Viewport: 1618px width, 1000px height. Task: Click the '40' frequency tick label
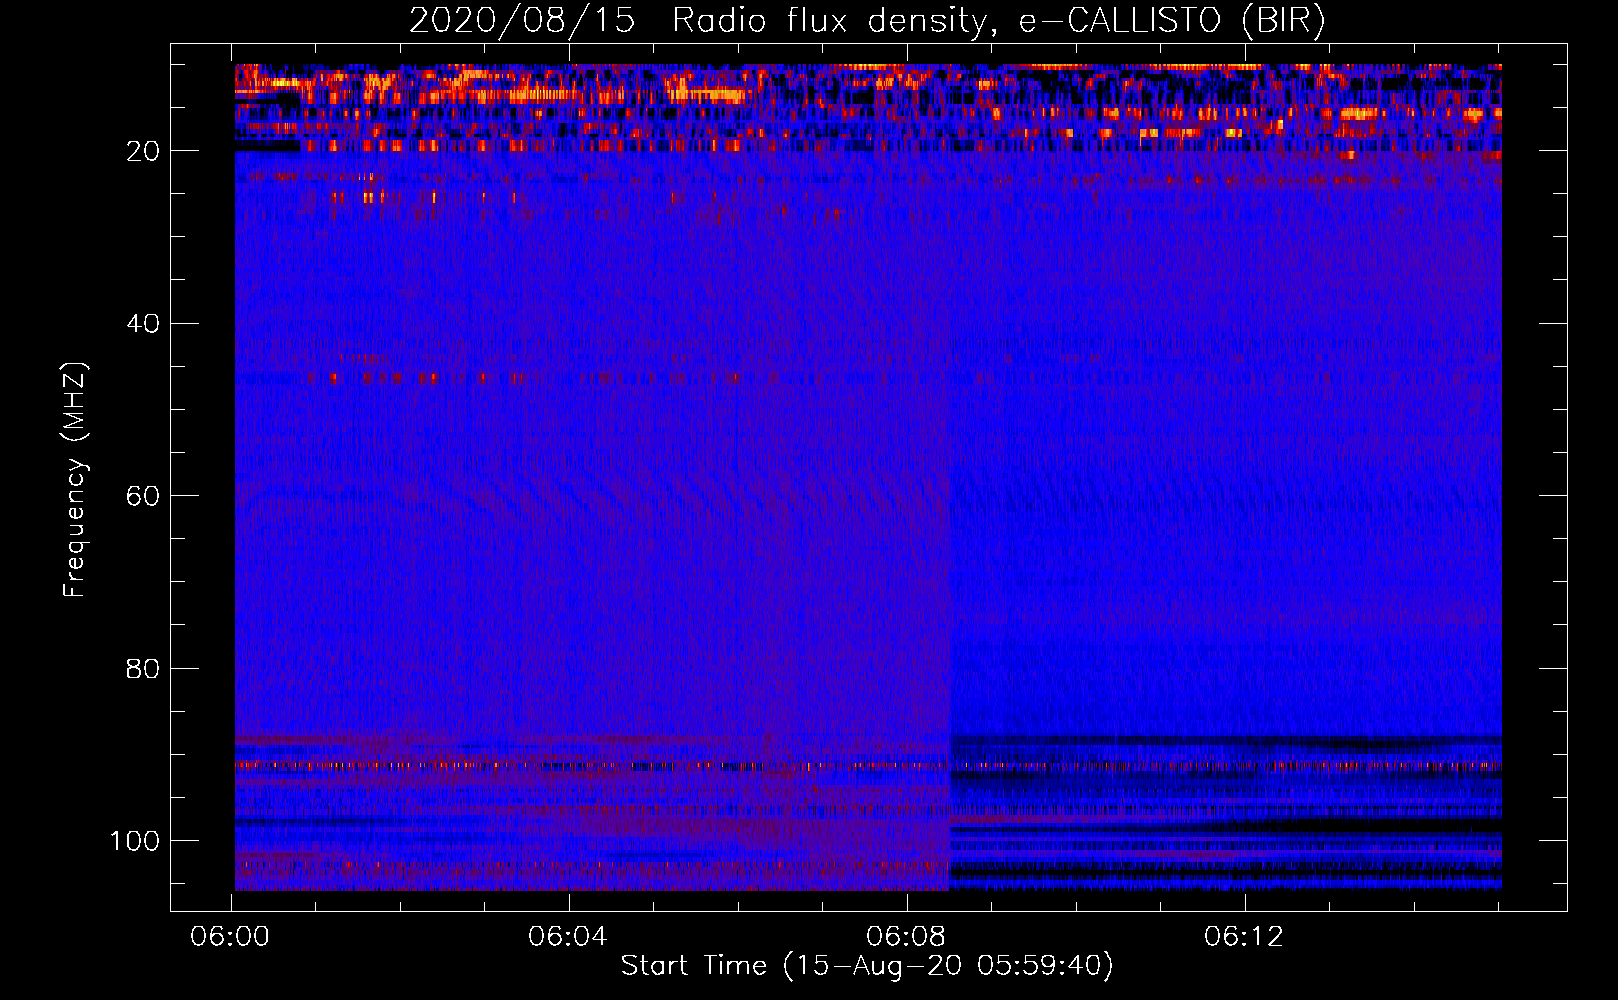(143, 324)
